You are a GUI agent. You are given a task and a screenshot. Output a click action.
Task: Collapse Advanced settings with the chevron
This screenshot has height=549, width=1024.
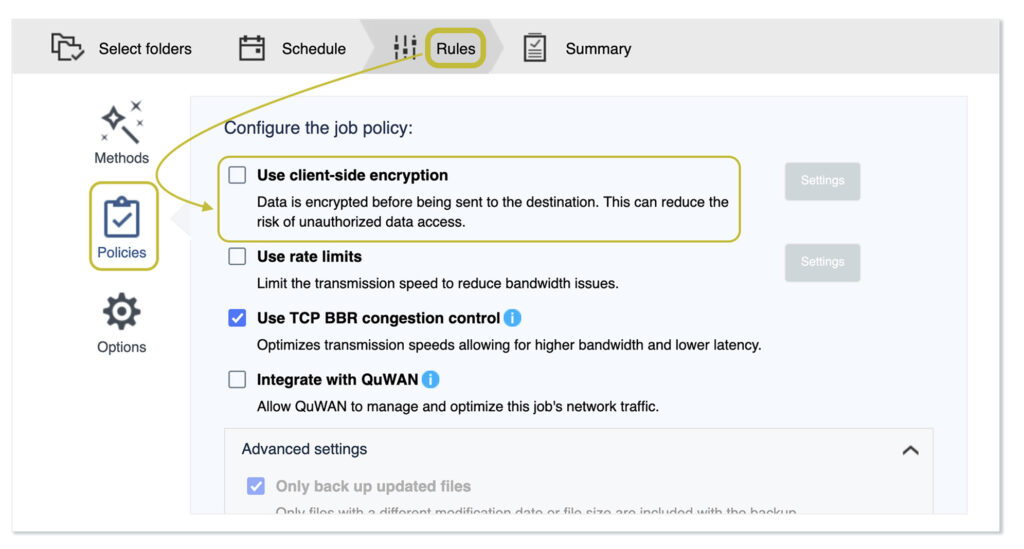click(910, 450)
